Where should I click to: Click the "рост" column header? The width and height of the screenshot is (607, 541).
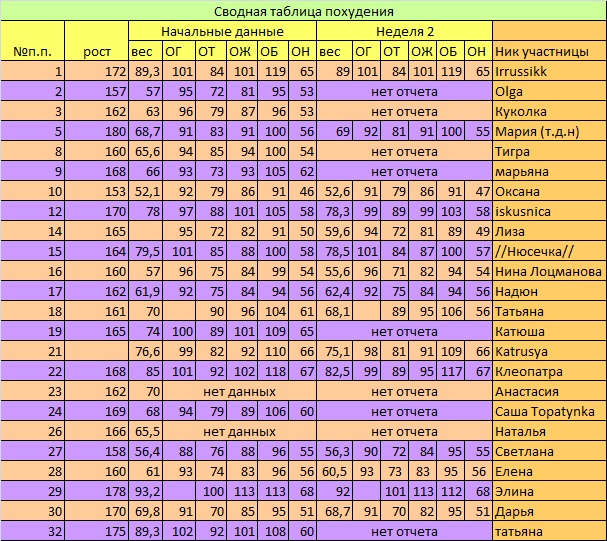[x=97, y=51]
